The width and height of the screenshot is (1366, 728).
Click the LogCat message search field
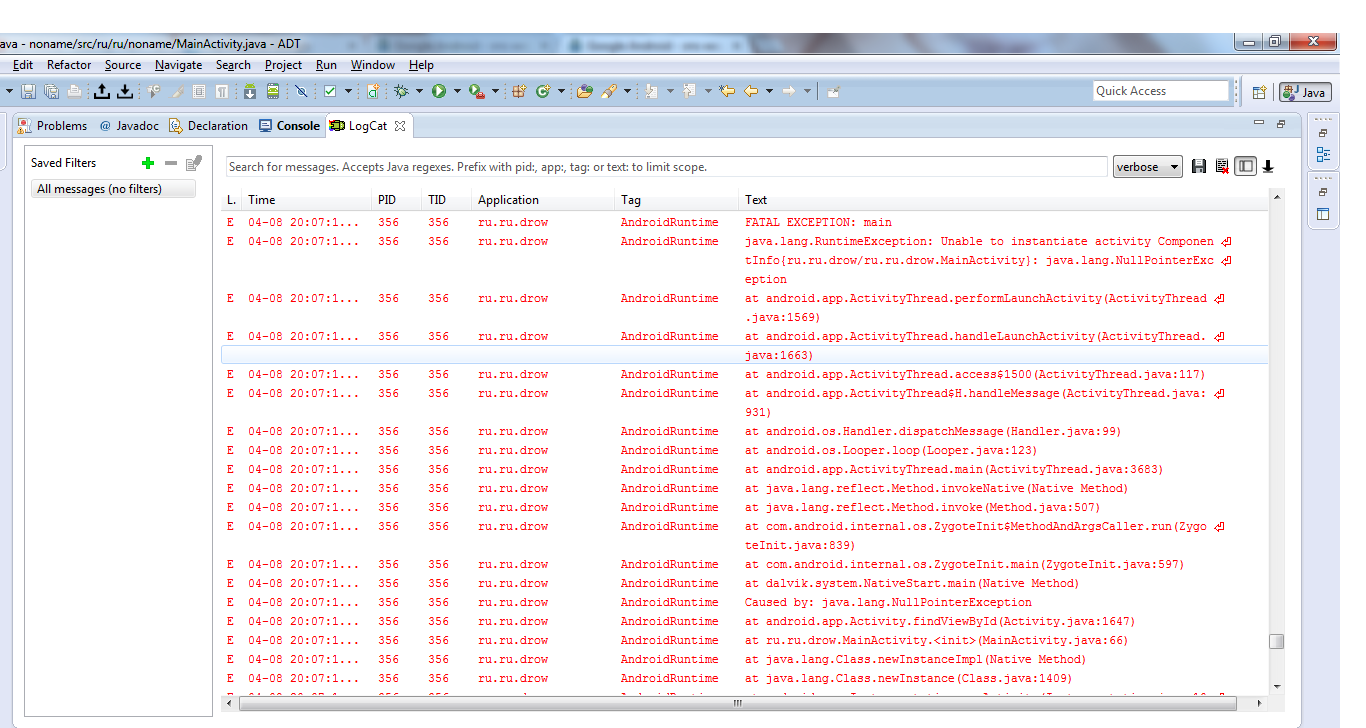point(666,167)
